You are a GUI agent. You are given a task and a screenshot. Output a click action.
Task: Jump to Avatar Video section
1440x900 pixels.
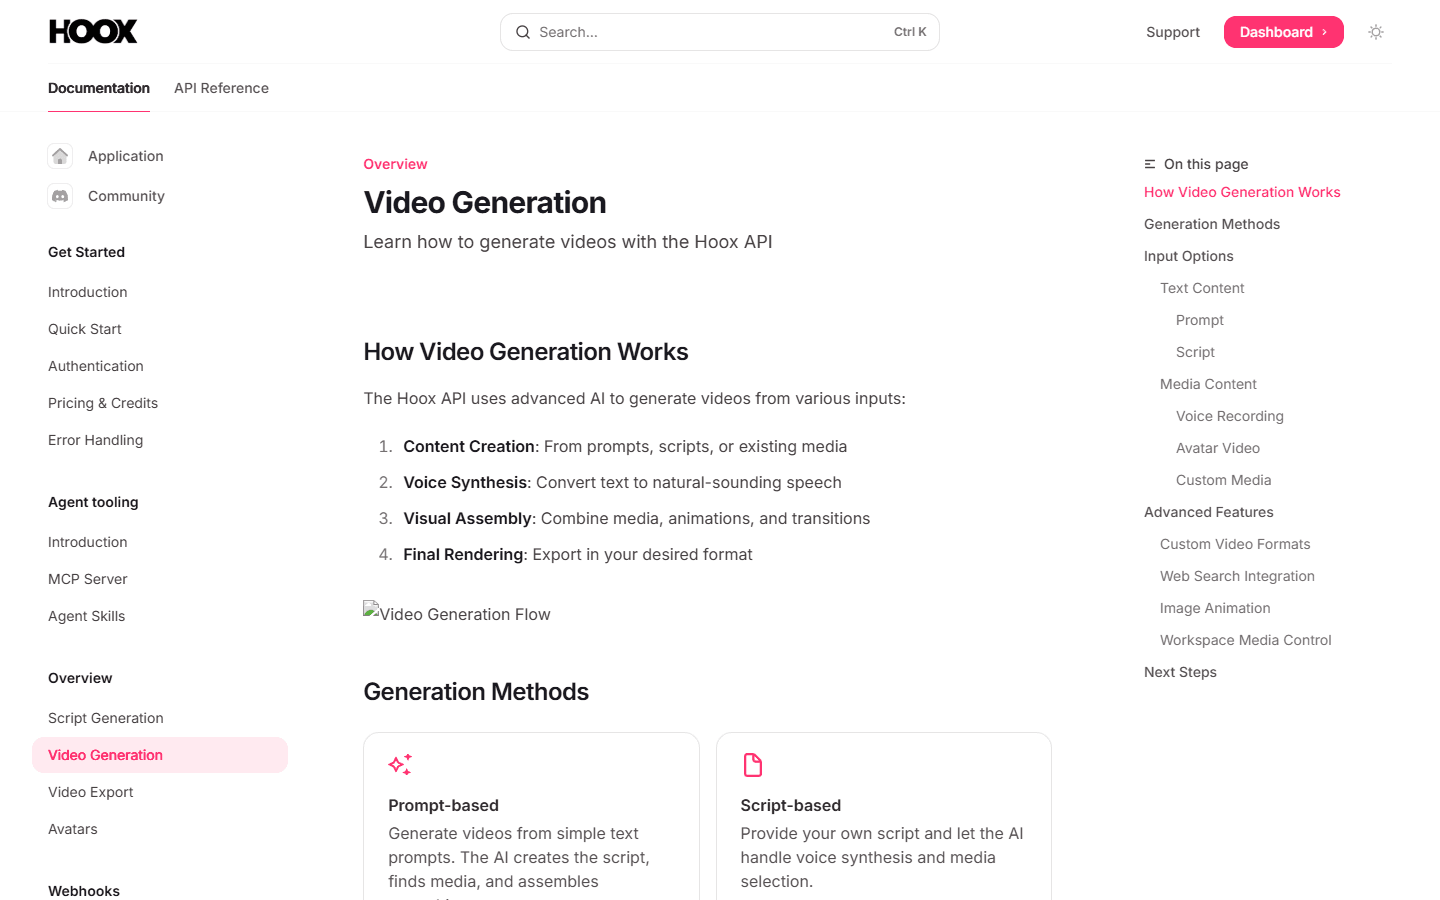click(1218, 448)
